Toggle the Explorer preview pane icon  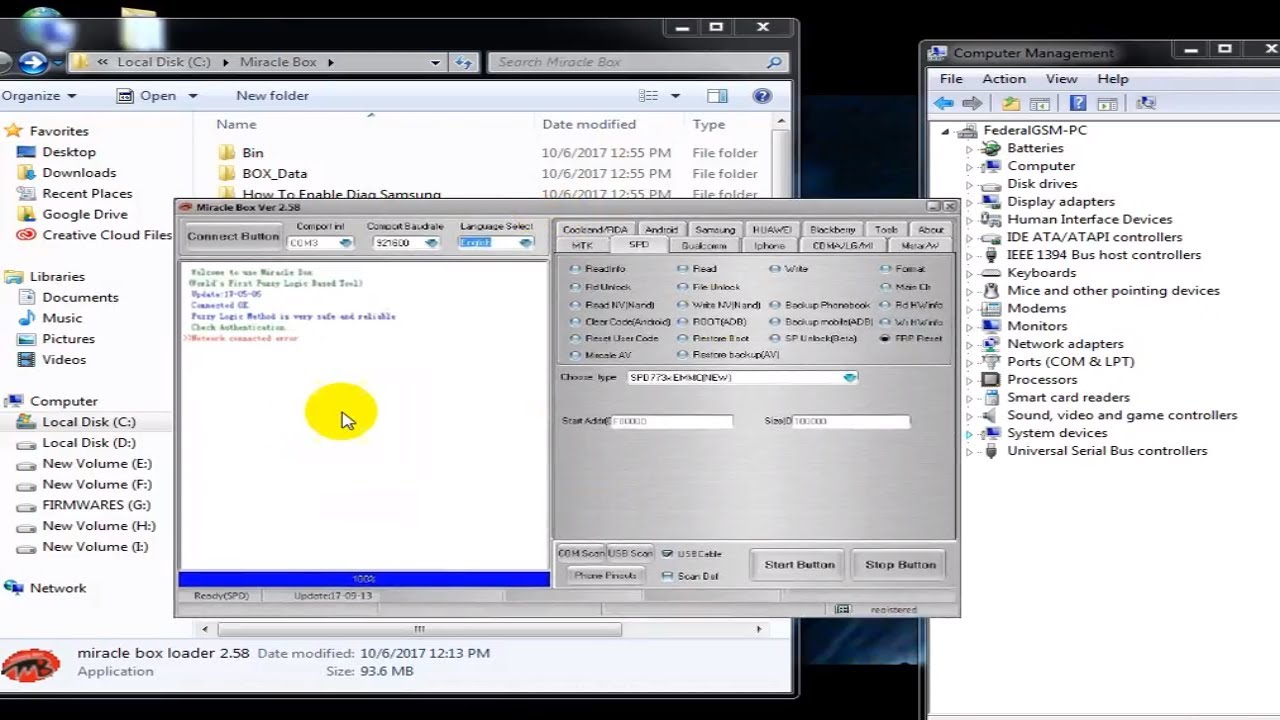(x=717, y=96)
